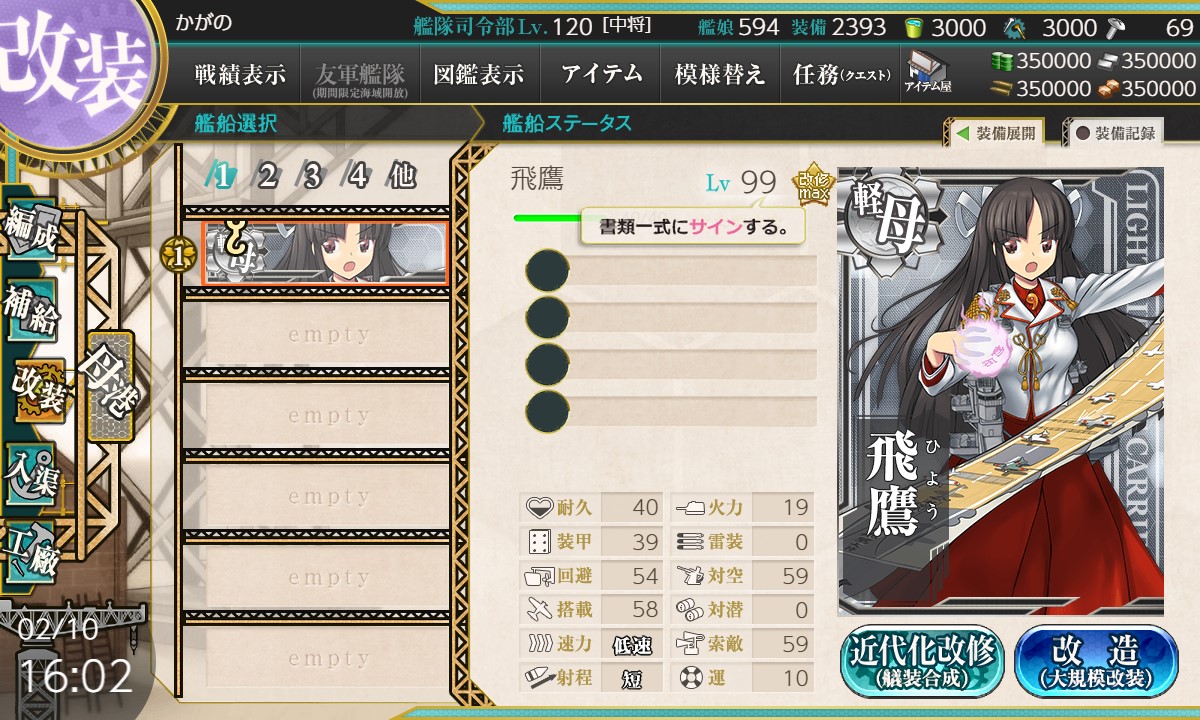Open the 図鑑表示 encyclopedia menu
The image size is (1200, 720).
pos(479,74)
